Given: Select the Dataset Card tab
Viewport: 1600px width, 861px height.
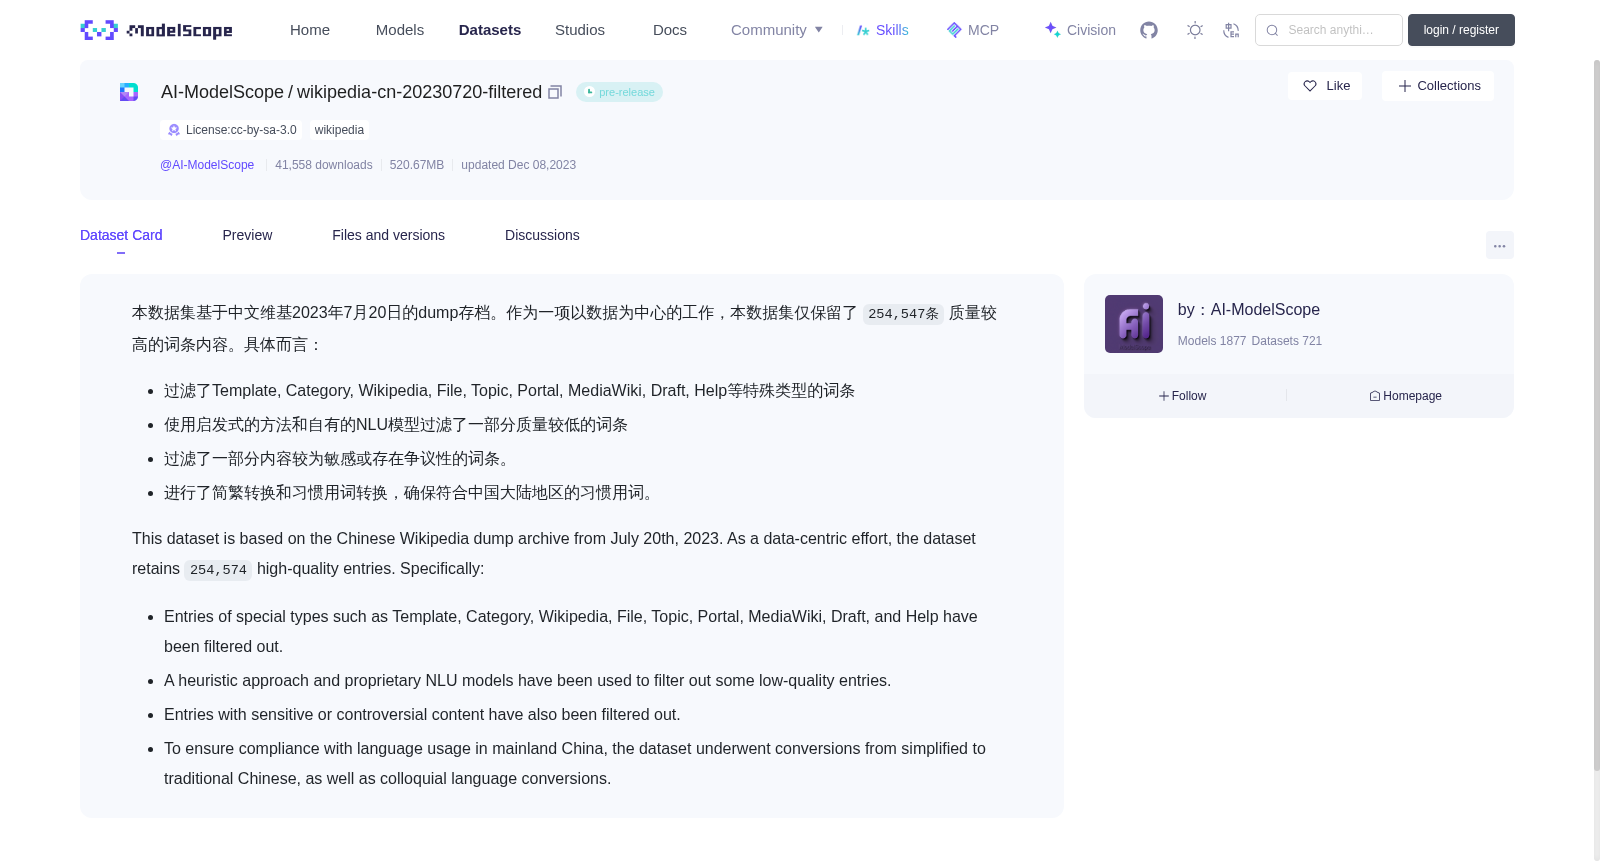Looking at the screenshot, I should coord(121,235).
